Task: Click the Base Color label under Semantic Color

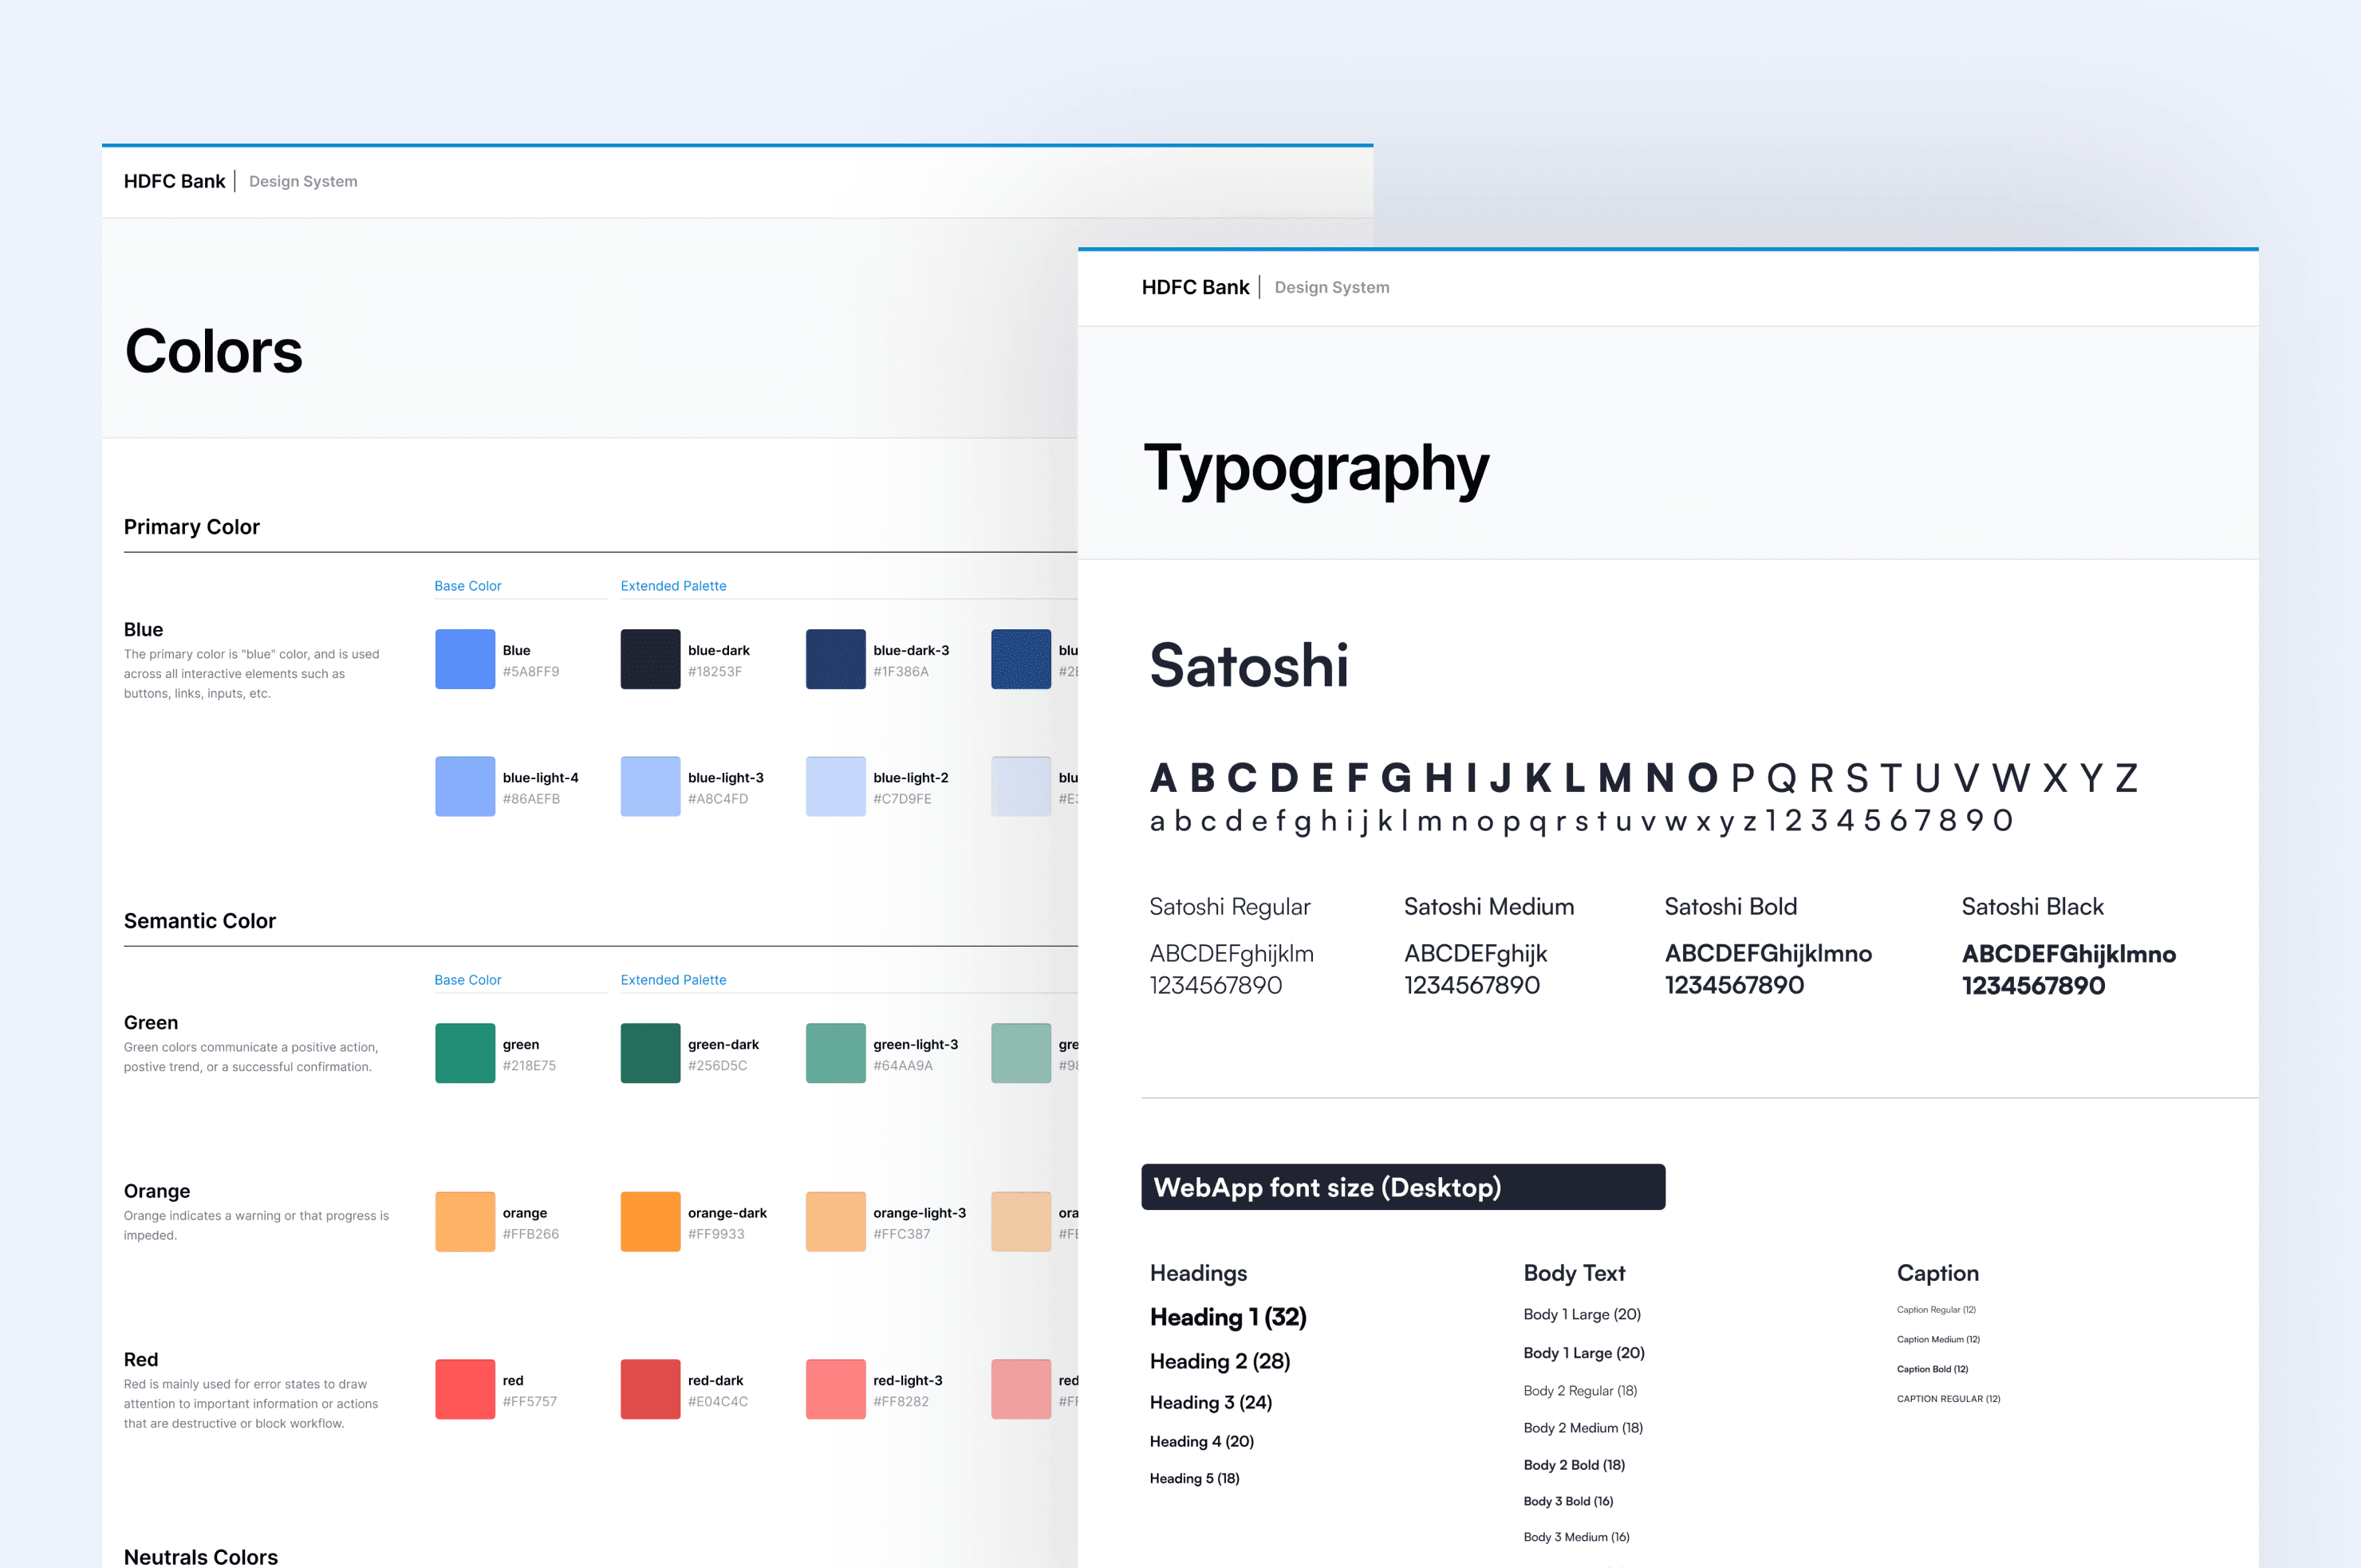Action: pyautogui.click(x=467, y=980)
